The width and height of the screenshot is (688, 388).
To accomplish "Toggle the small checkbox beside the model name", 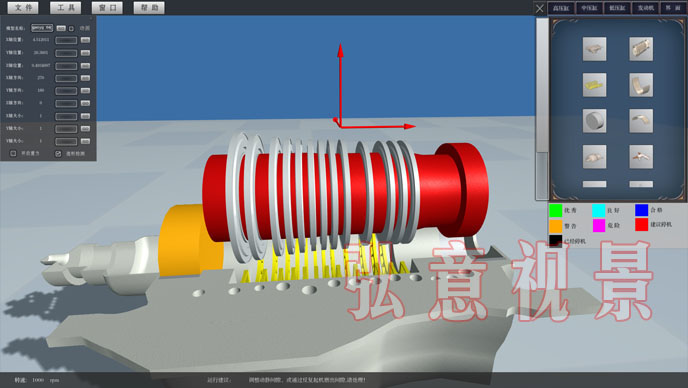I will click(x=72, y=28).
